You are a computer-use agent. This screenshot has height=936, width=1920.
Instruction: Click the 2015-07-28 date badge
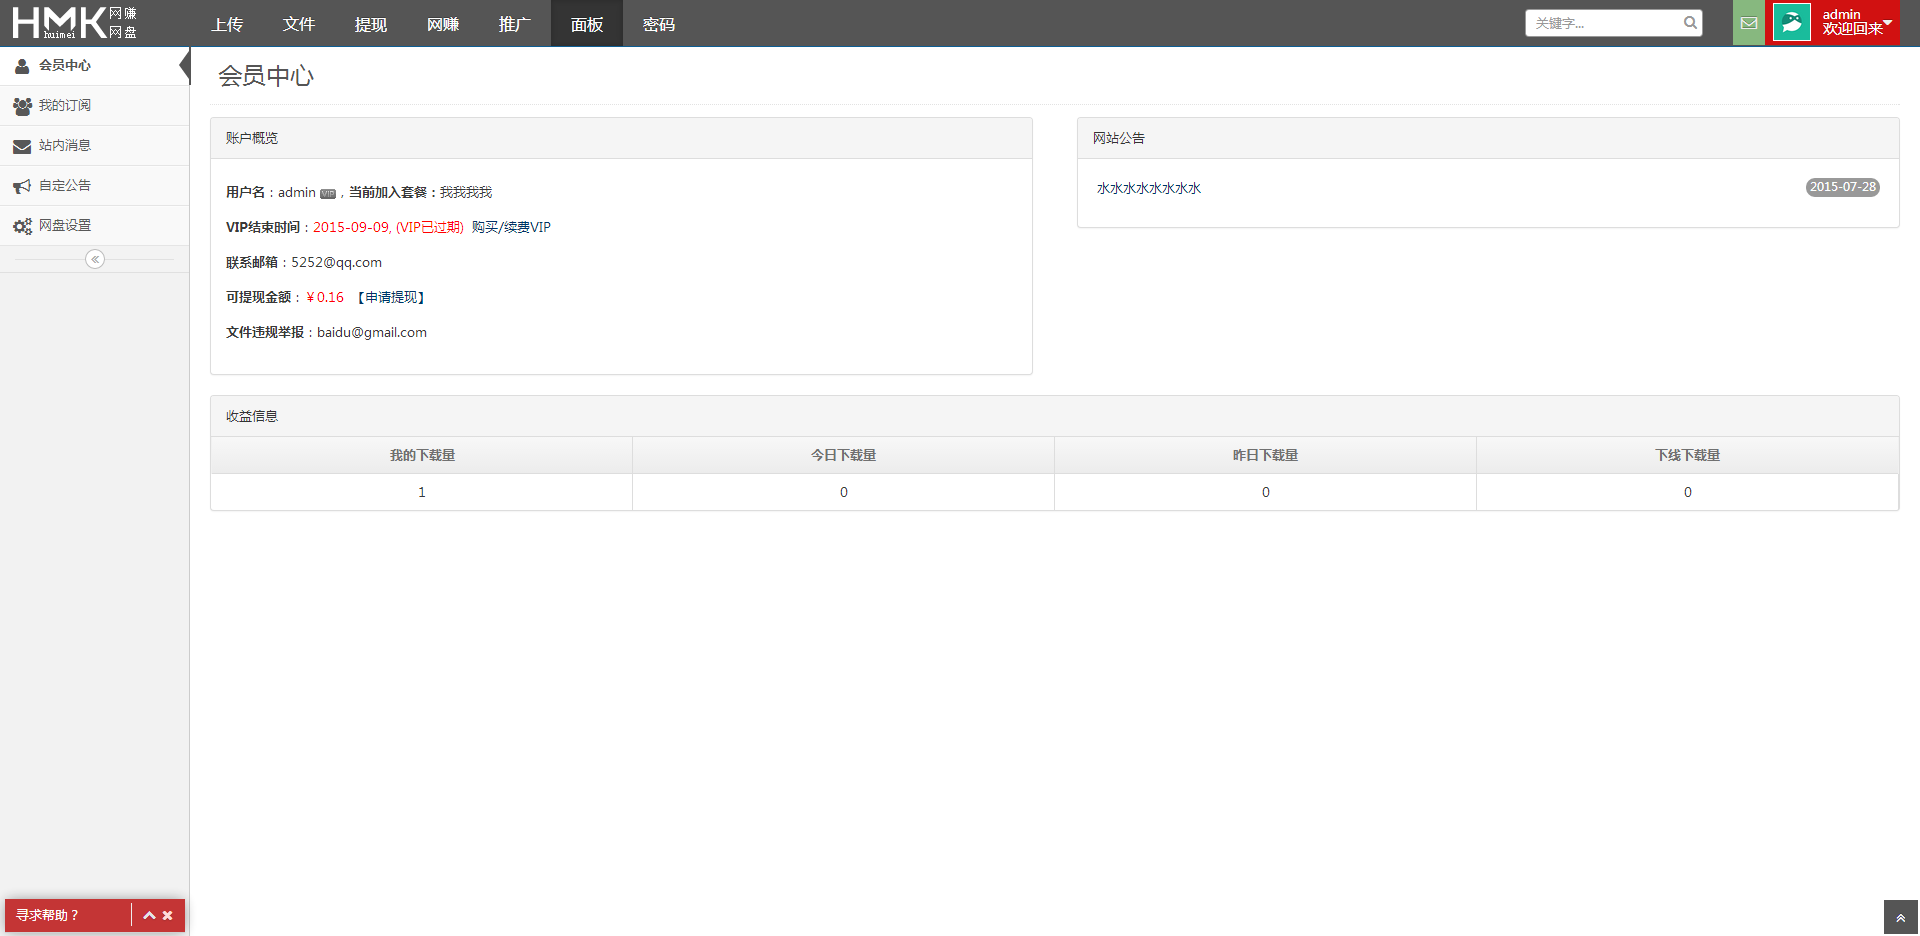pos(1842,187)
